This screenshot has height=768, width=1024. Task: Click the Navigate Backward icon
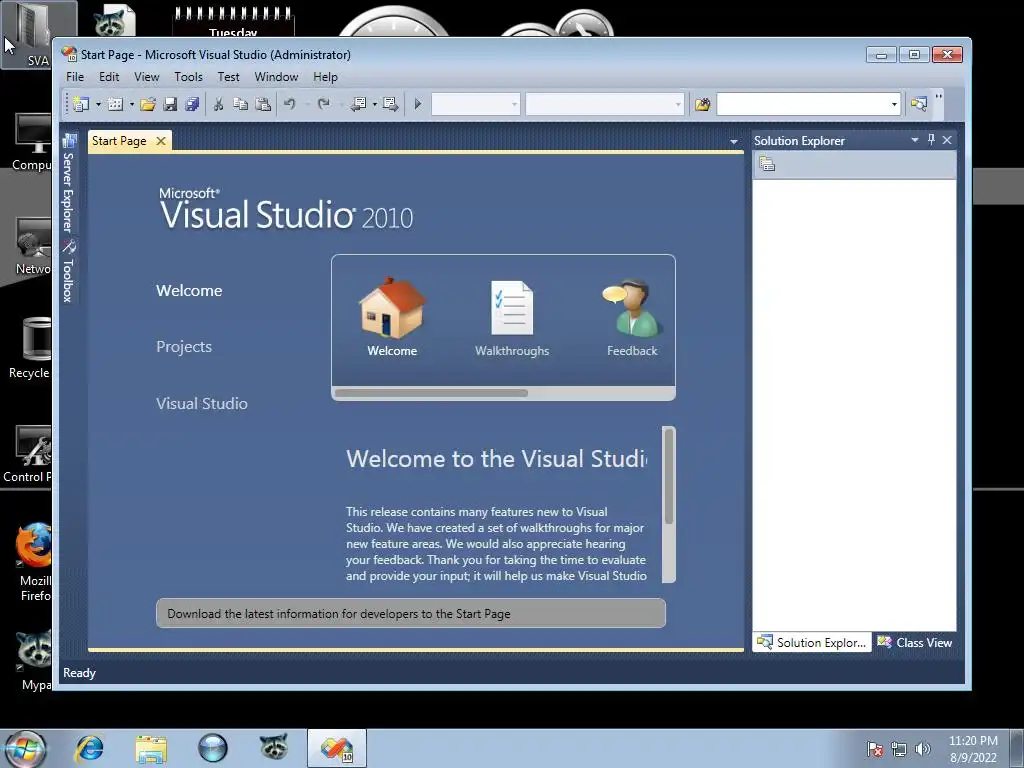pyautogui.click(x=358, y=104)
